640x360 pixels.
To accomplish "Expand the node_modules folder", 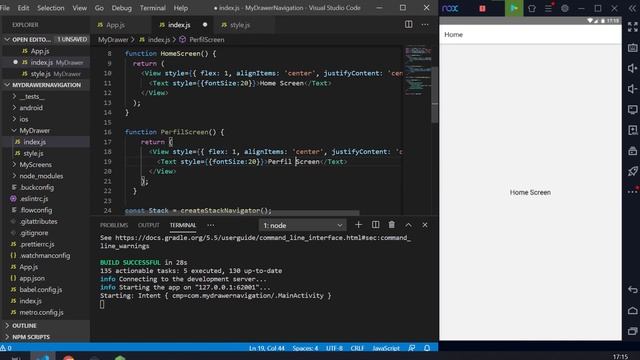I will click(x=41, y=176).
